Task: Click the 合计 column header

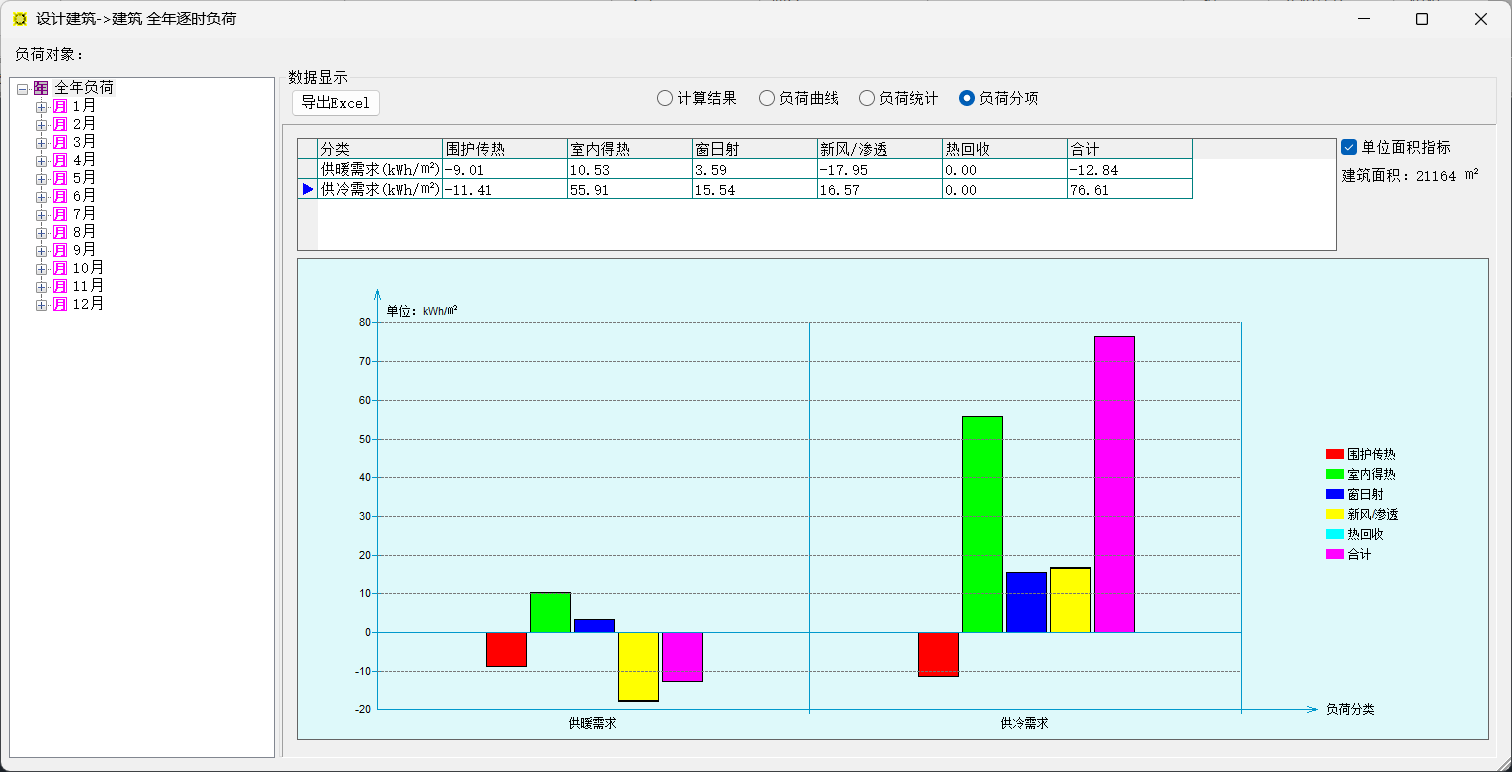Action: tap(1128, 149)
